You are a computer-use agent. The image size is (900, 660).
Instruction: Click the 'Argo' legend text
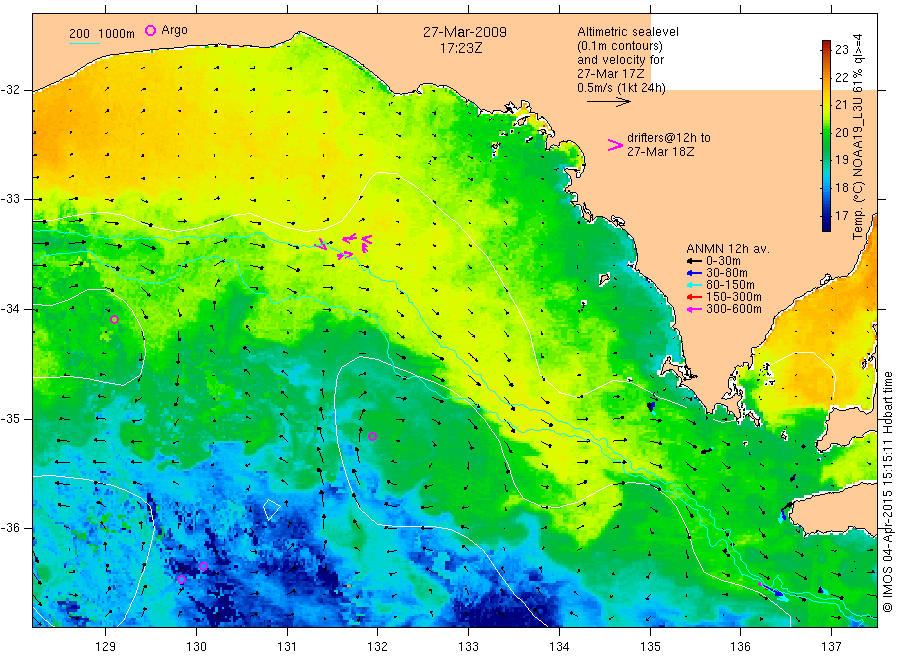[x=174, y=30]
